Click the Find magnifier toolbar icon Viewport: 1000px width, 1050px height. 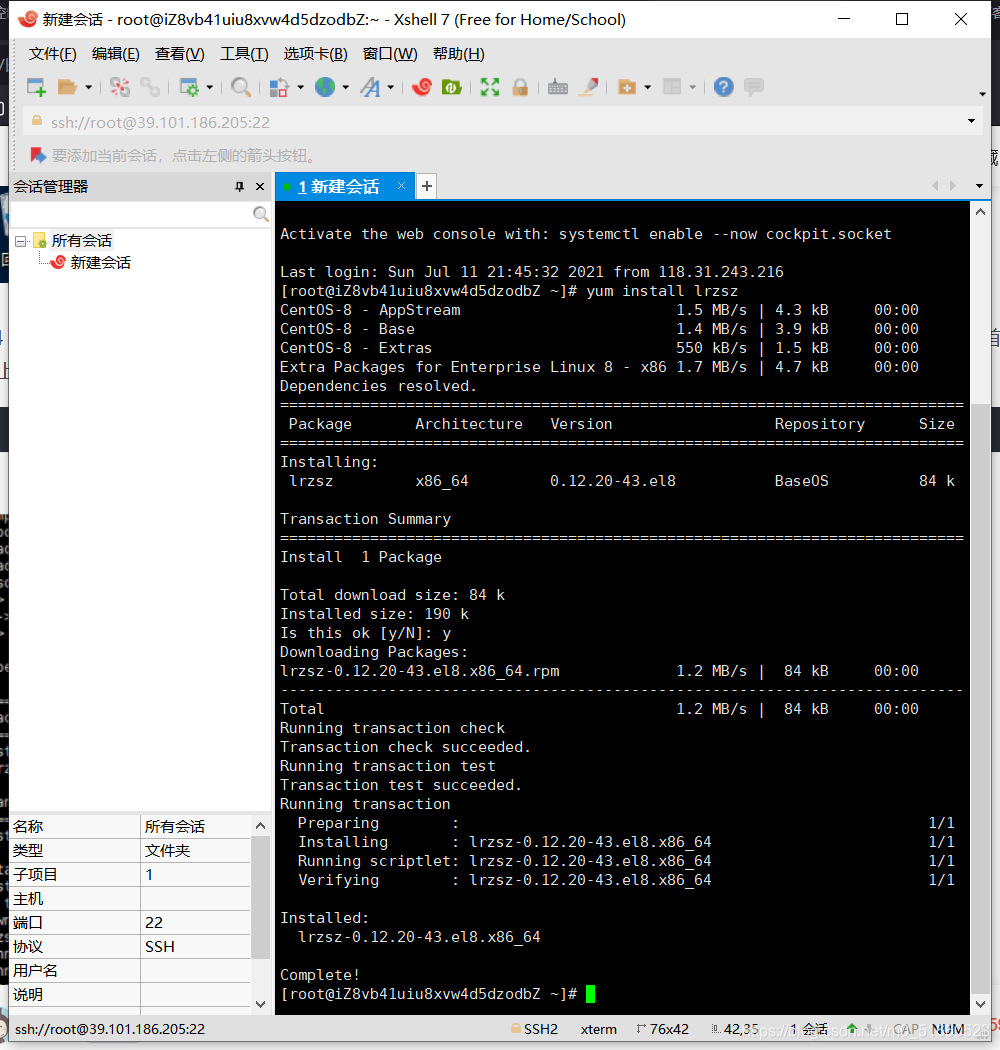pos(240,87)
